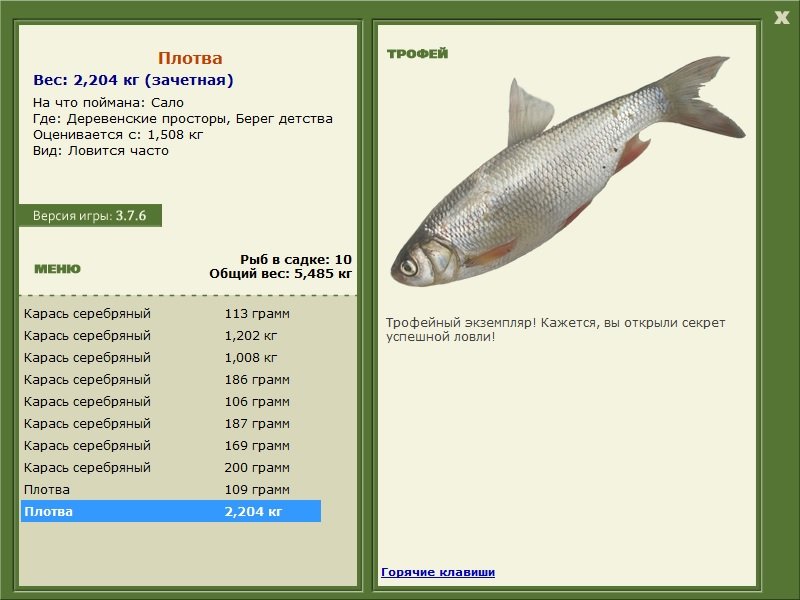Image resolution: width=800 pixels, height=600 pixels.
Task: Select the Карась серебряный 186 грамм row
Action: (171, 380)
